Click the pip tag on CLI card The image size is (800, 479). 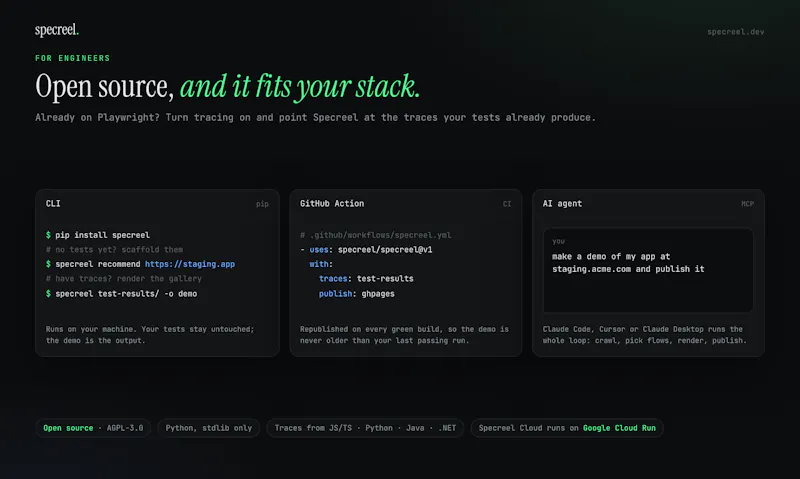pos(262,204)
